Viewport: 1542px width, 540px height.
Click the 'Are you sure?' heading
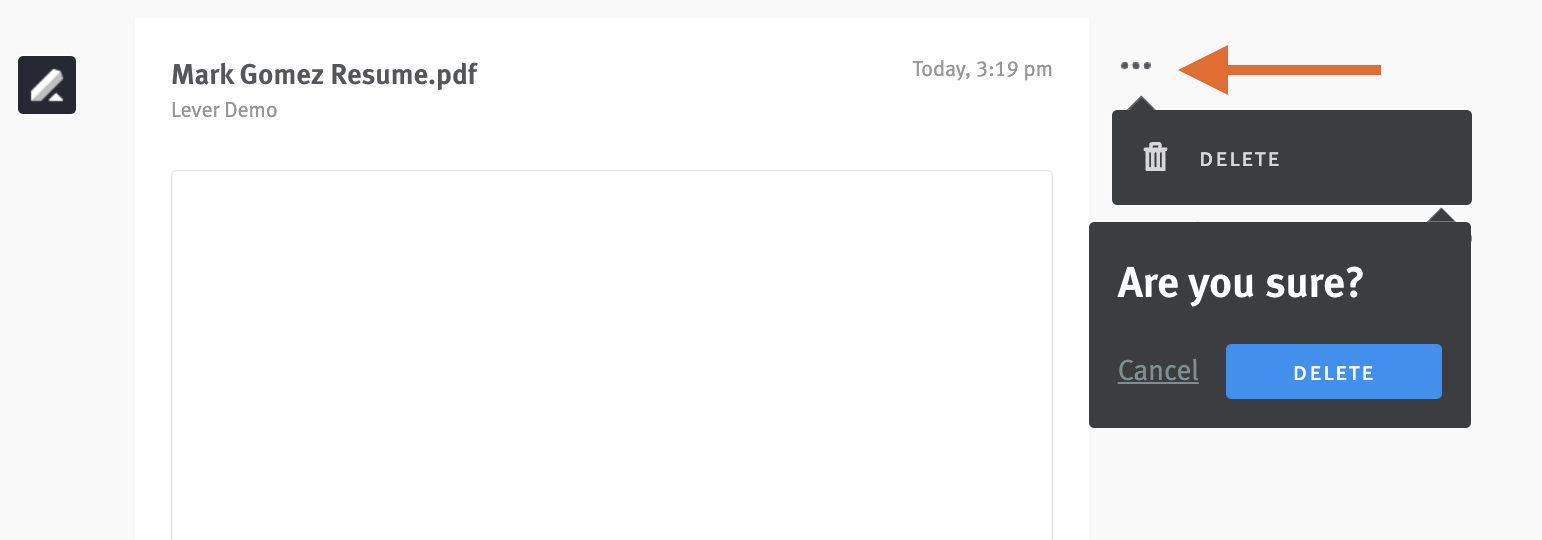click(x=1240, y=283)
